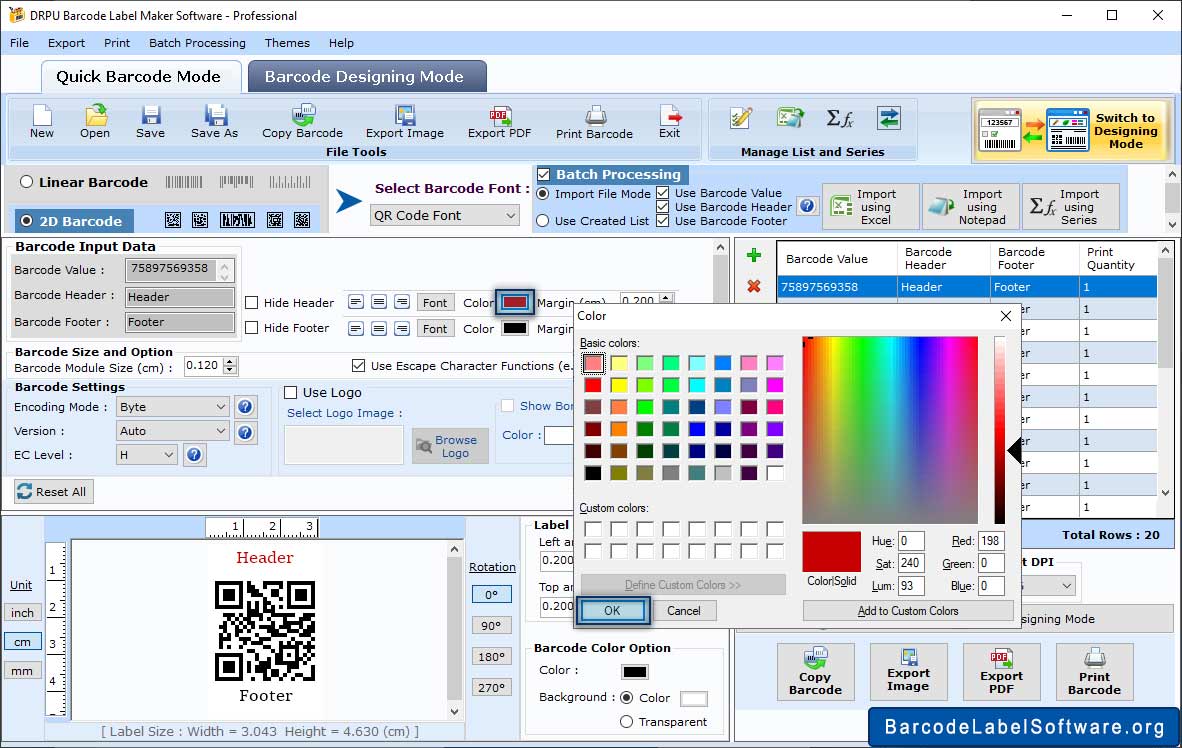Click Cancel in the Color dialog
The image size is (1182, 748).
(684, 611)
